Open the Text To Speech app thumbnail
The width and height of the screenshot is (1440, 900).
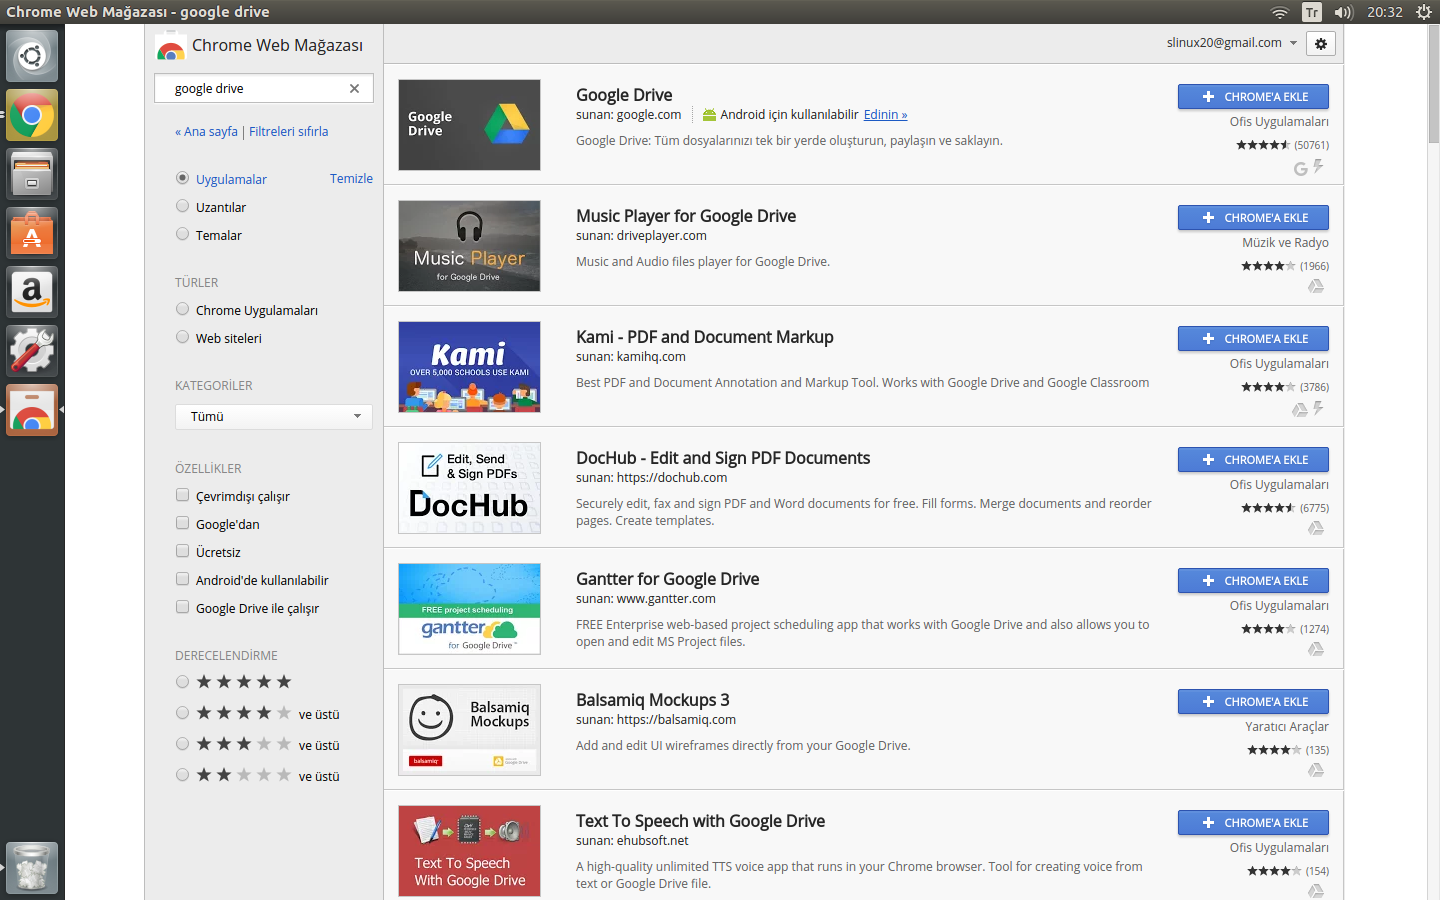point(469,851)
